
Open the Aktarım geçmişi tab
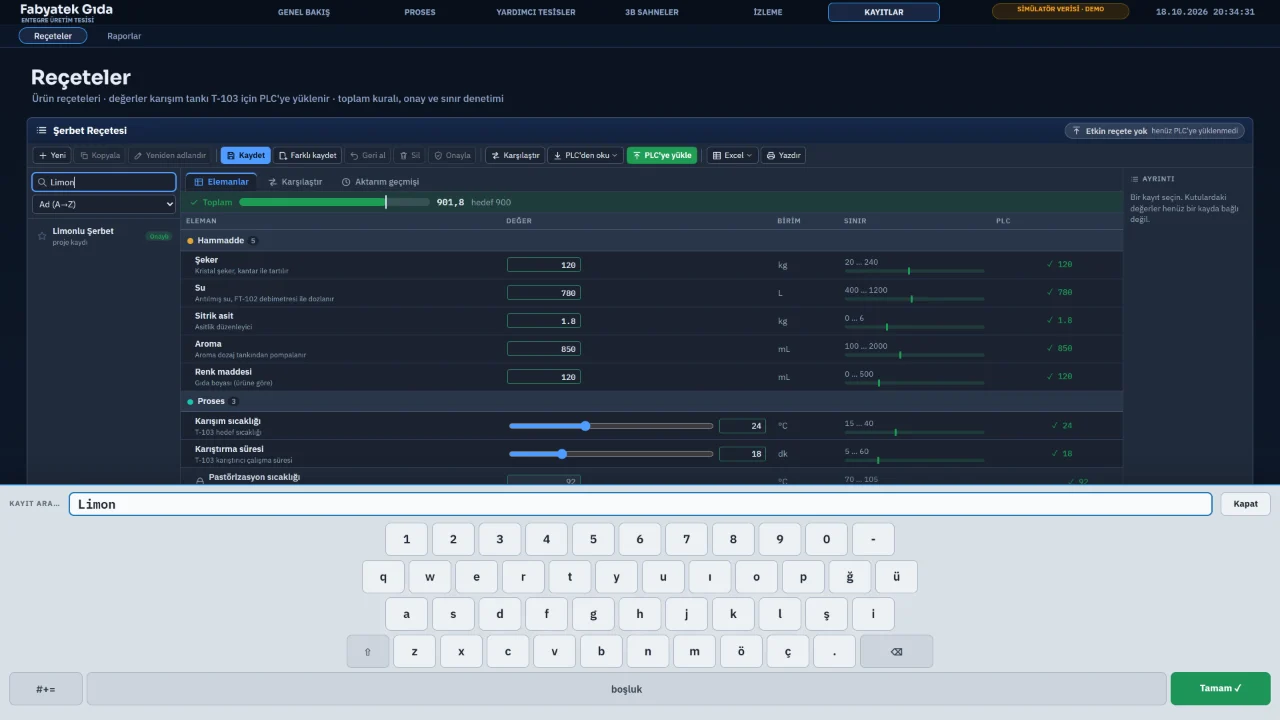pyautogui.click(x=380, y=182)
